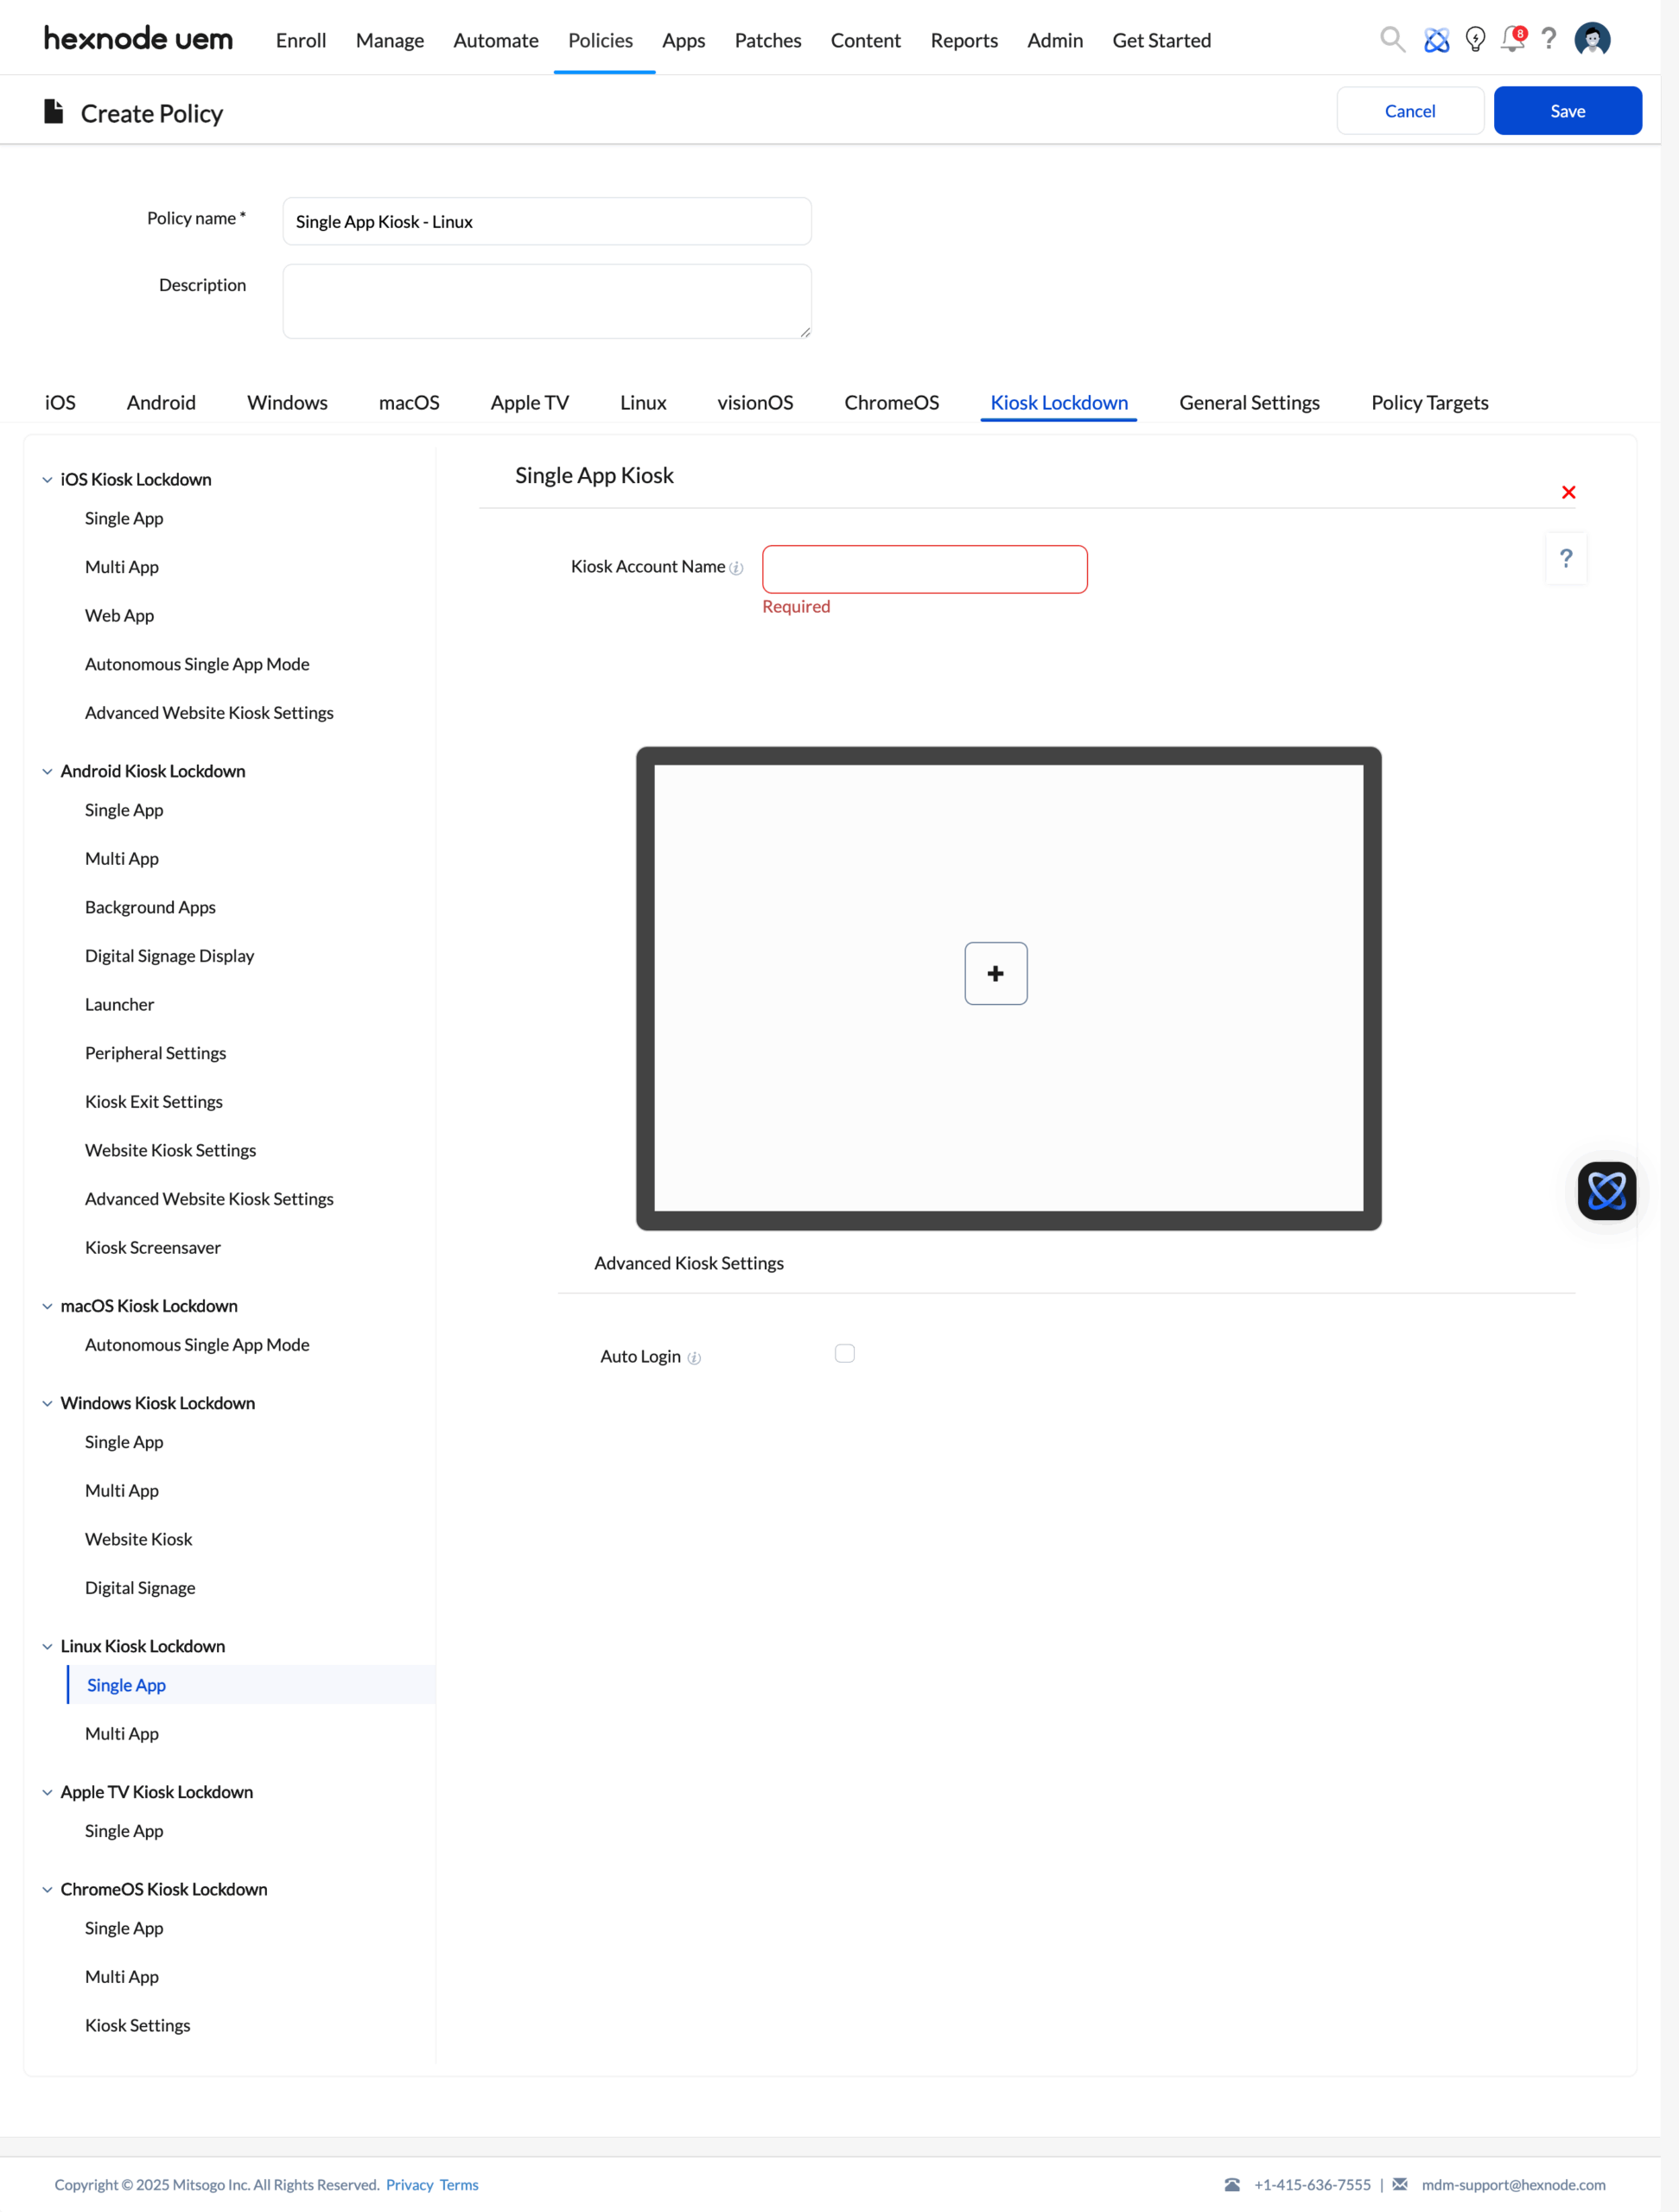Collapse Android Kiosk Lockdown section
1679x2212 pixels.
pyautogui.click(x=47, y=772)
